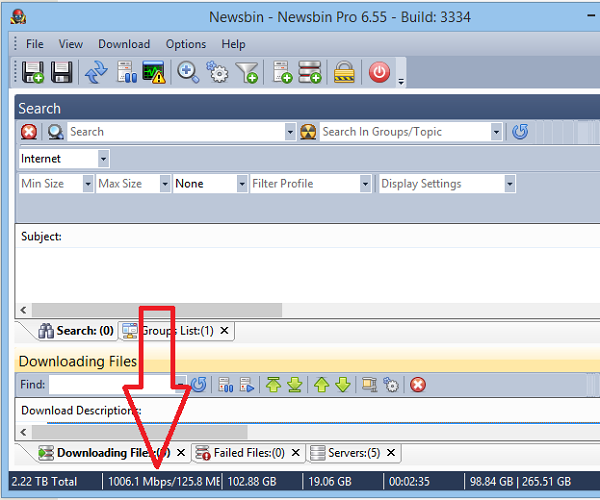Move selected download up one

pyautogui.click(x=321, y=384)
